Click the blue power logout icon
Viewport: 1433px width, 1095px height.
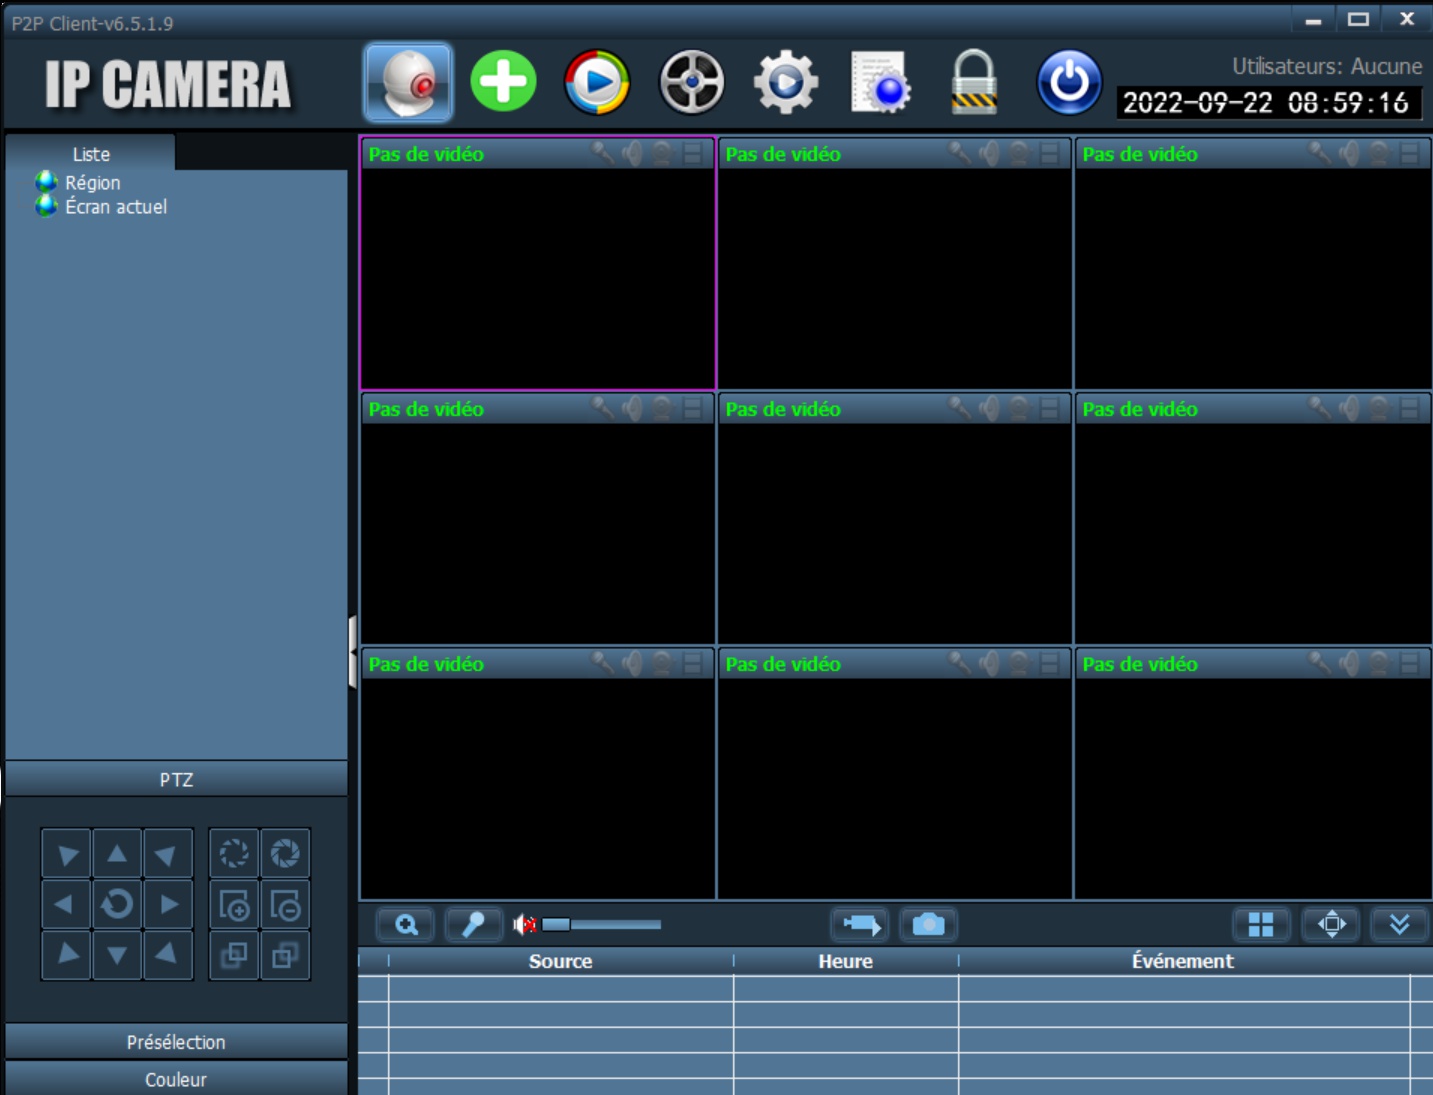click(x=1069, y=82)
